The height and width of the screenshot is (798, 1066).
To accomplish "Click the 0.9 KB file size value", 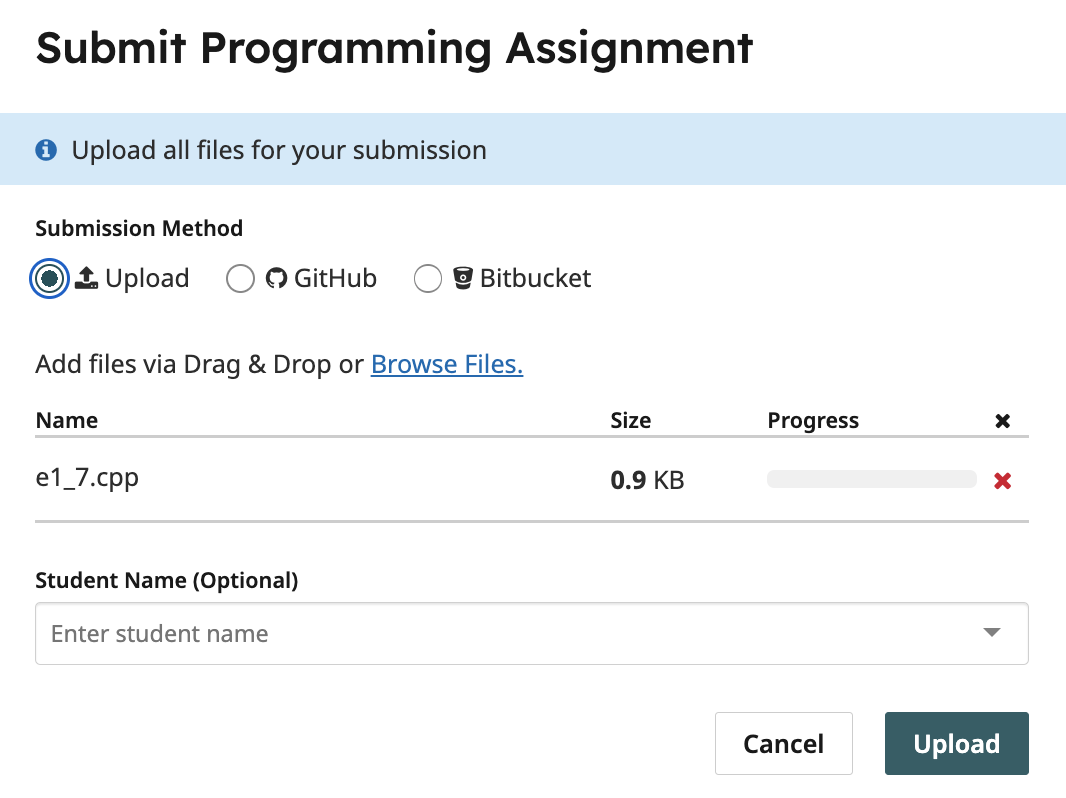I will [x=647, y=480].
